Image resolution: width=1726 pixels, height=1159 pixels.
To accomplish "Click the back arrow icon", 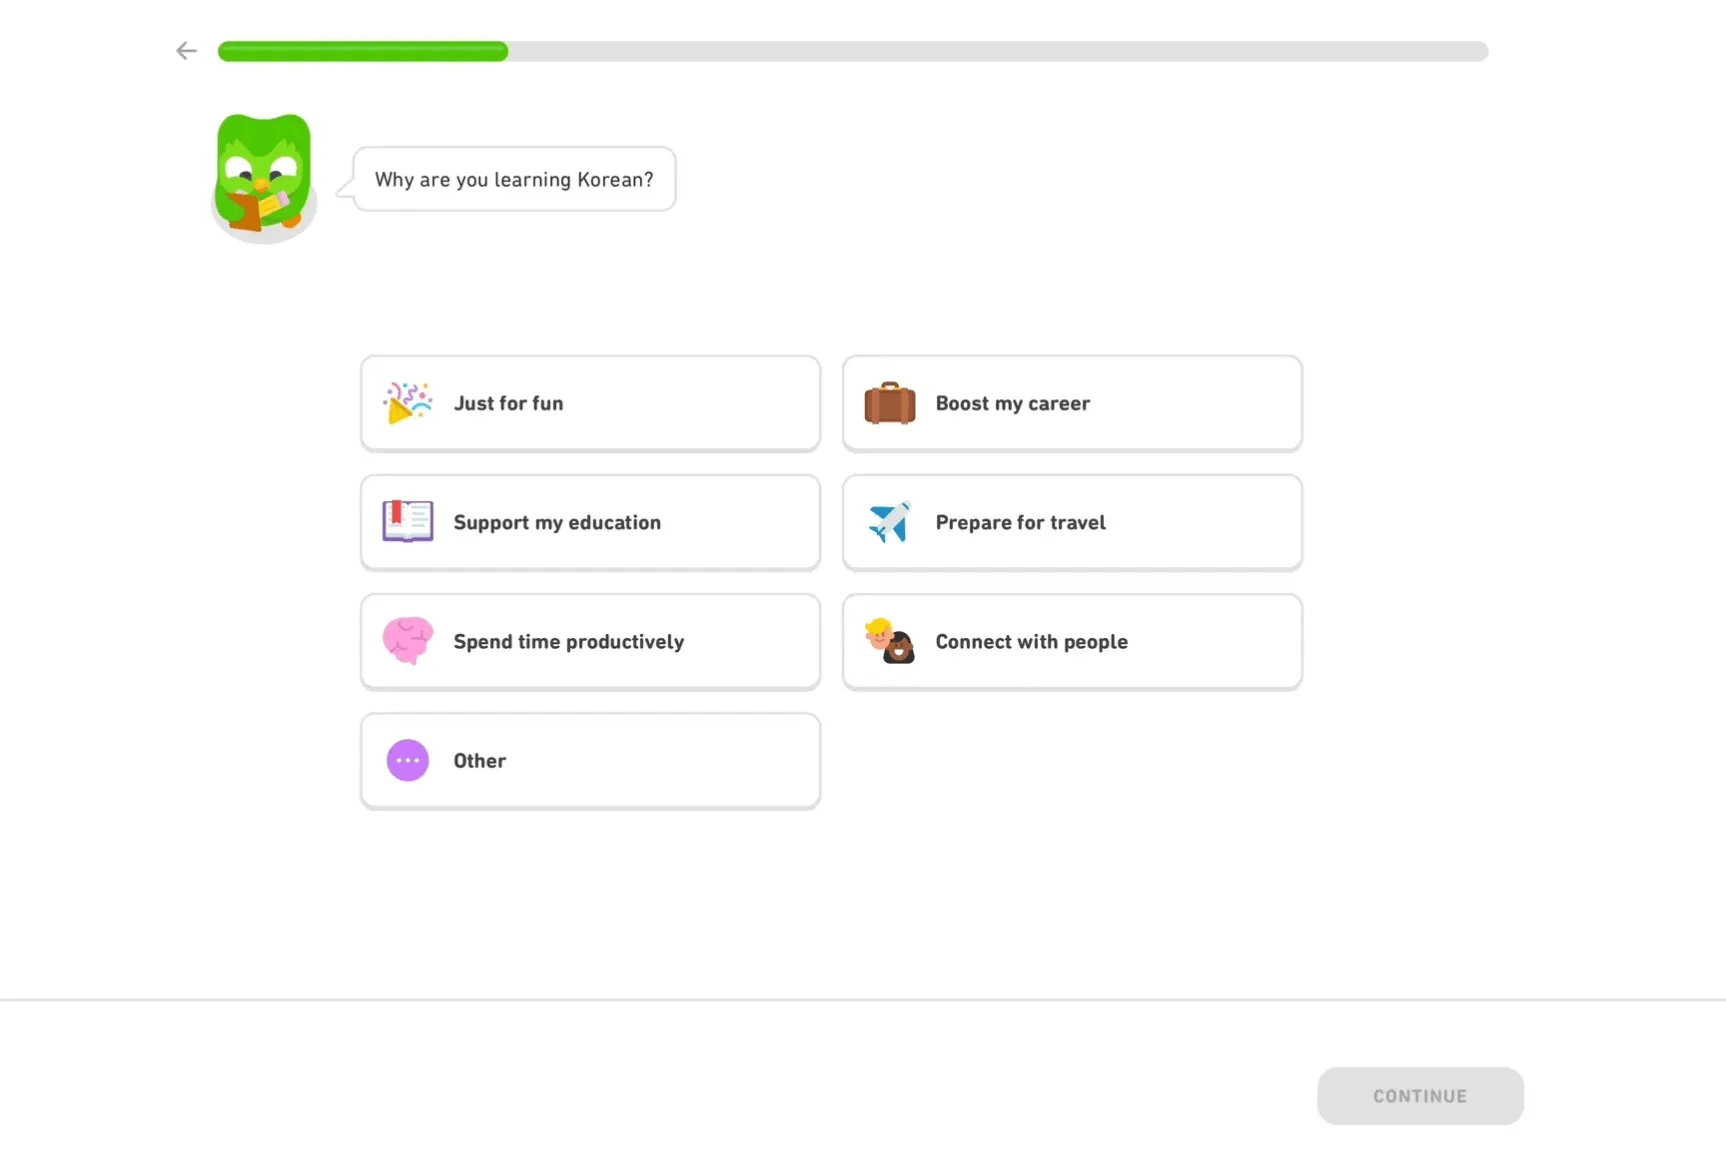I will [x=186, y=51].
